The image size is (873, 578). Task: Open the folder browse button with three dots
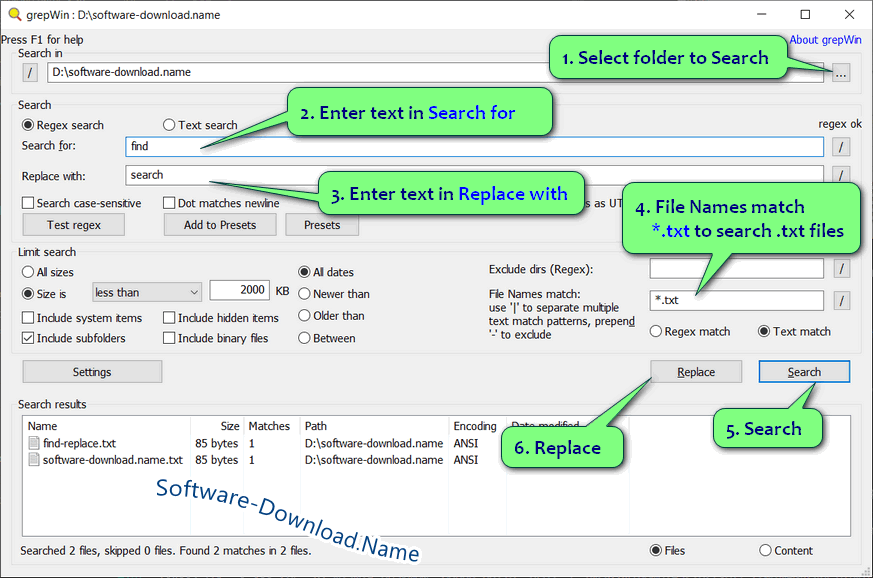click(x=841, y=72)
